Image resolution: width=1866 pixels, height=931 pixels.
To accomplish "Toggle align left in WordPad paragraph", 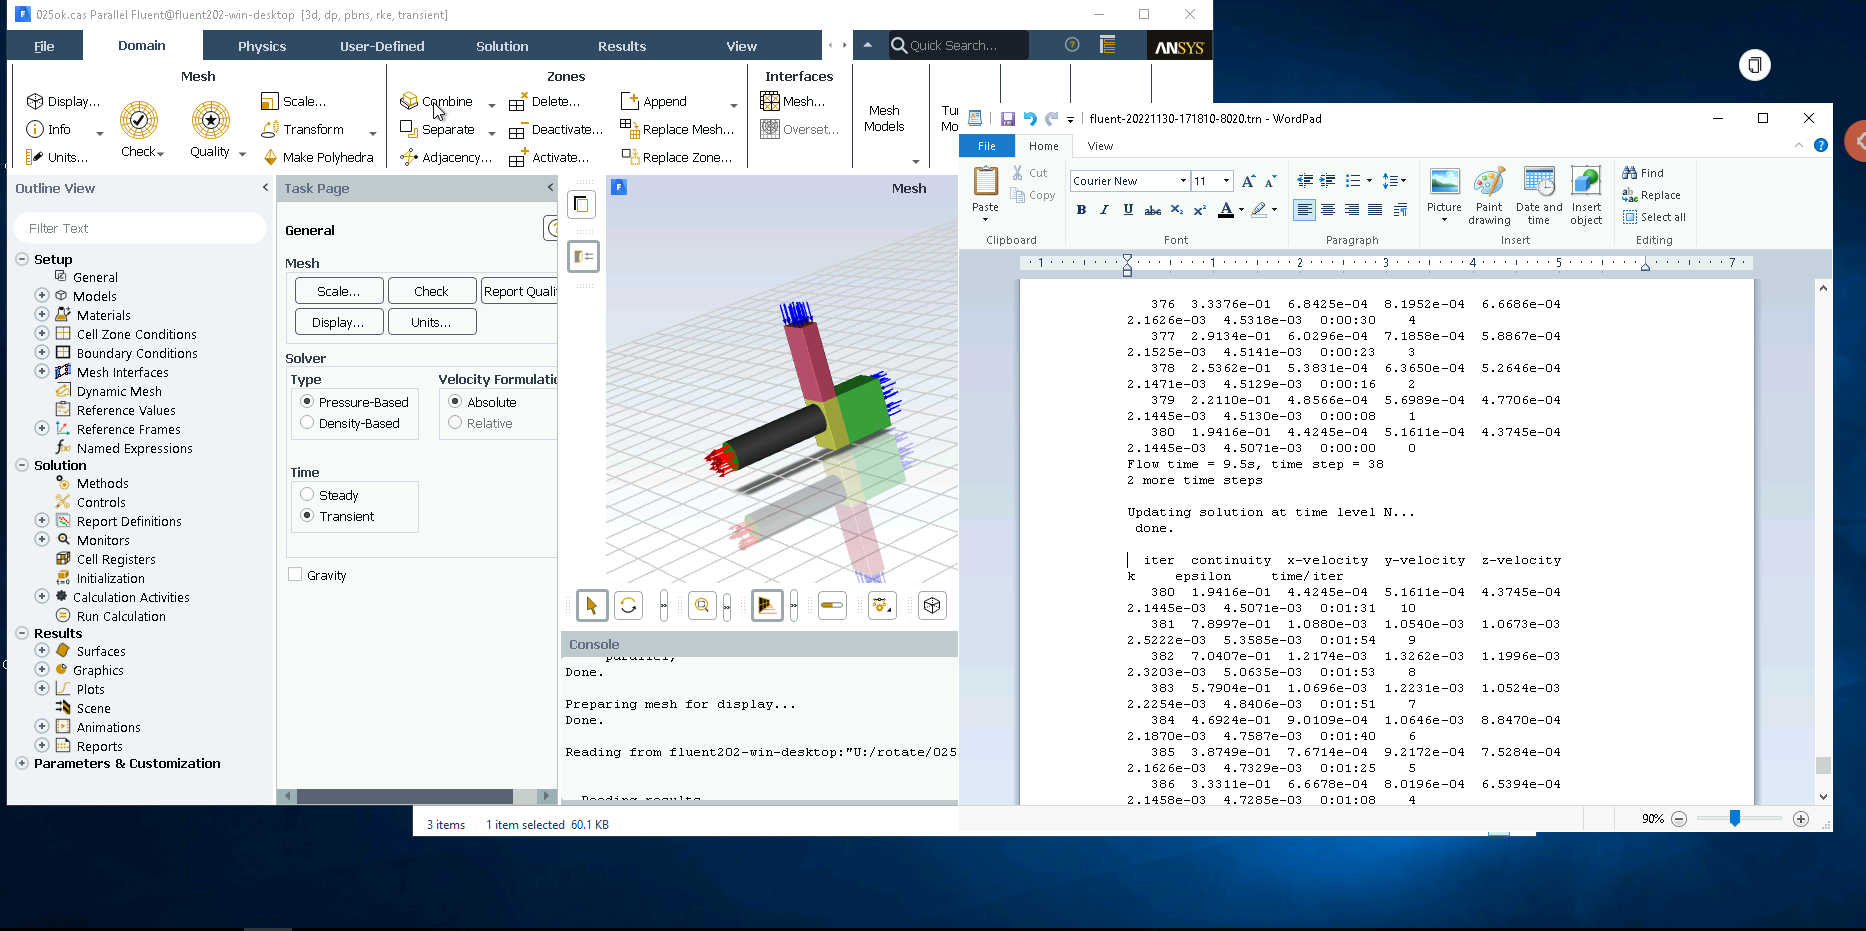I will click(1304, 209).
